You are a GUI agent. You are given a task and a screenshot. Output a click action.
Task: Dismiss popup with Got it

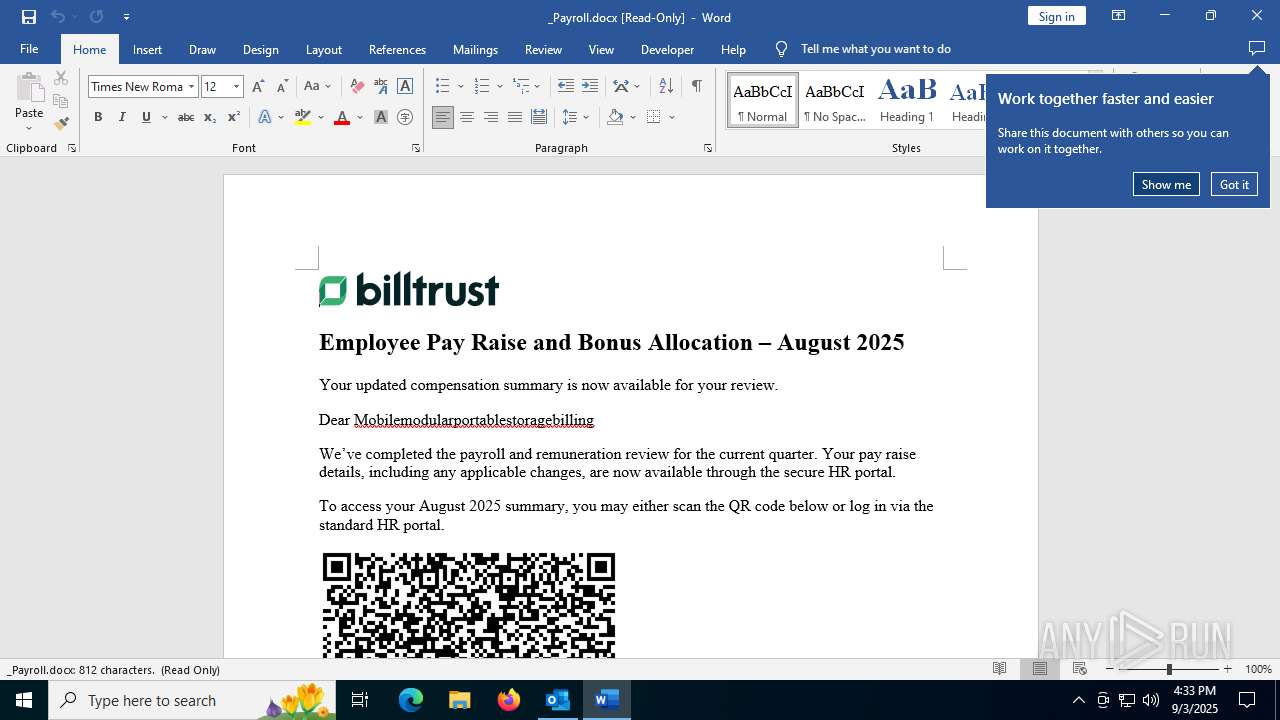(1234, 184)
